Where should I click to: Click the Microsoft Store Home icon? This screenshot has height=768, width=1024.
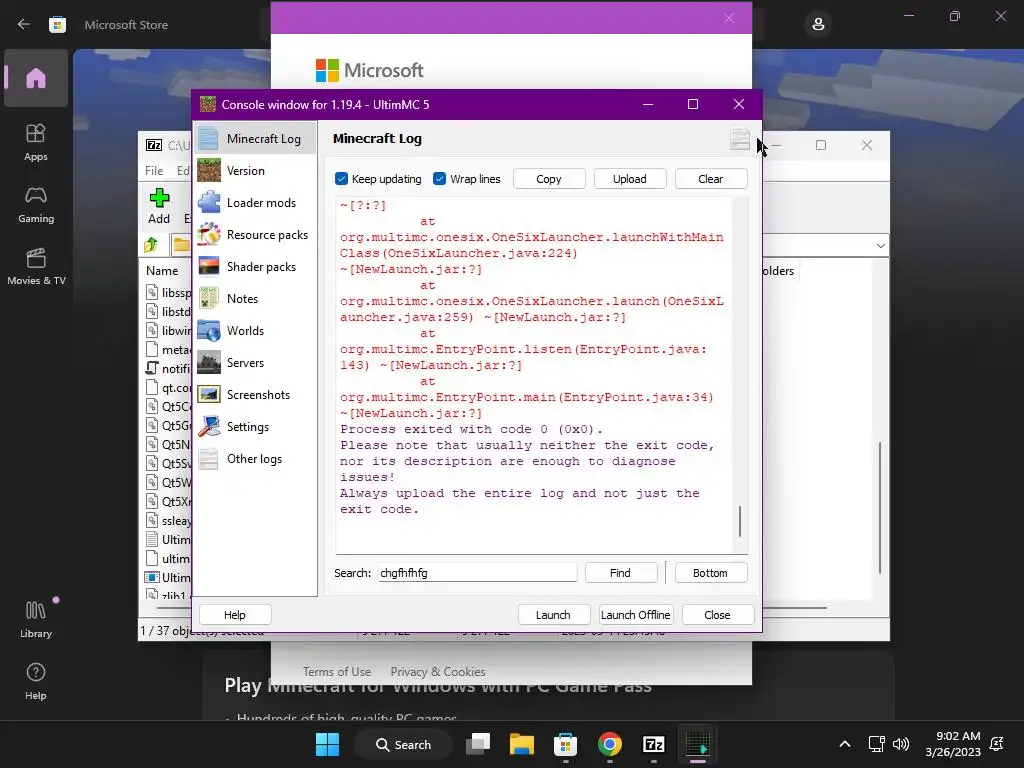[36, 78]
